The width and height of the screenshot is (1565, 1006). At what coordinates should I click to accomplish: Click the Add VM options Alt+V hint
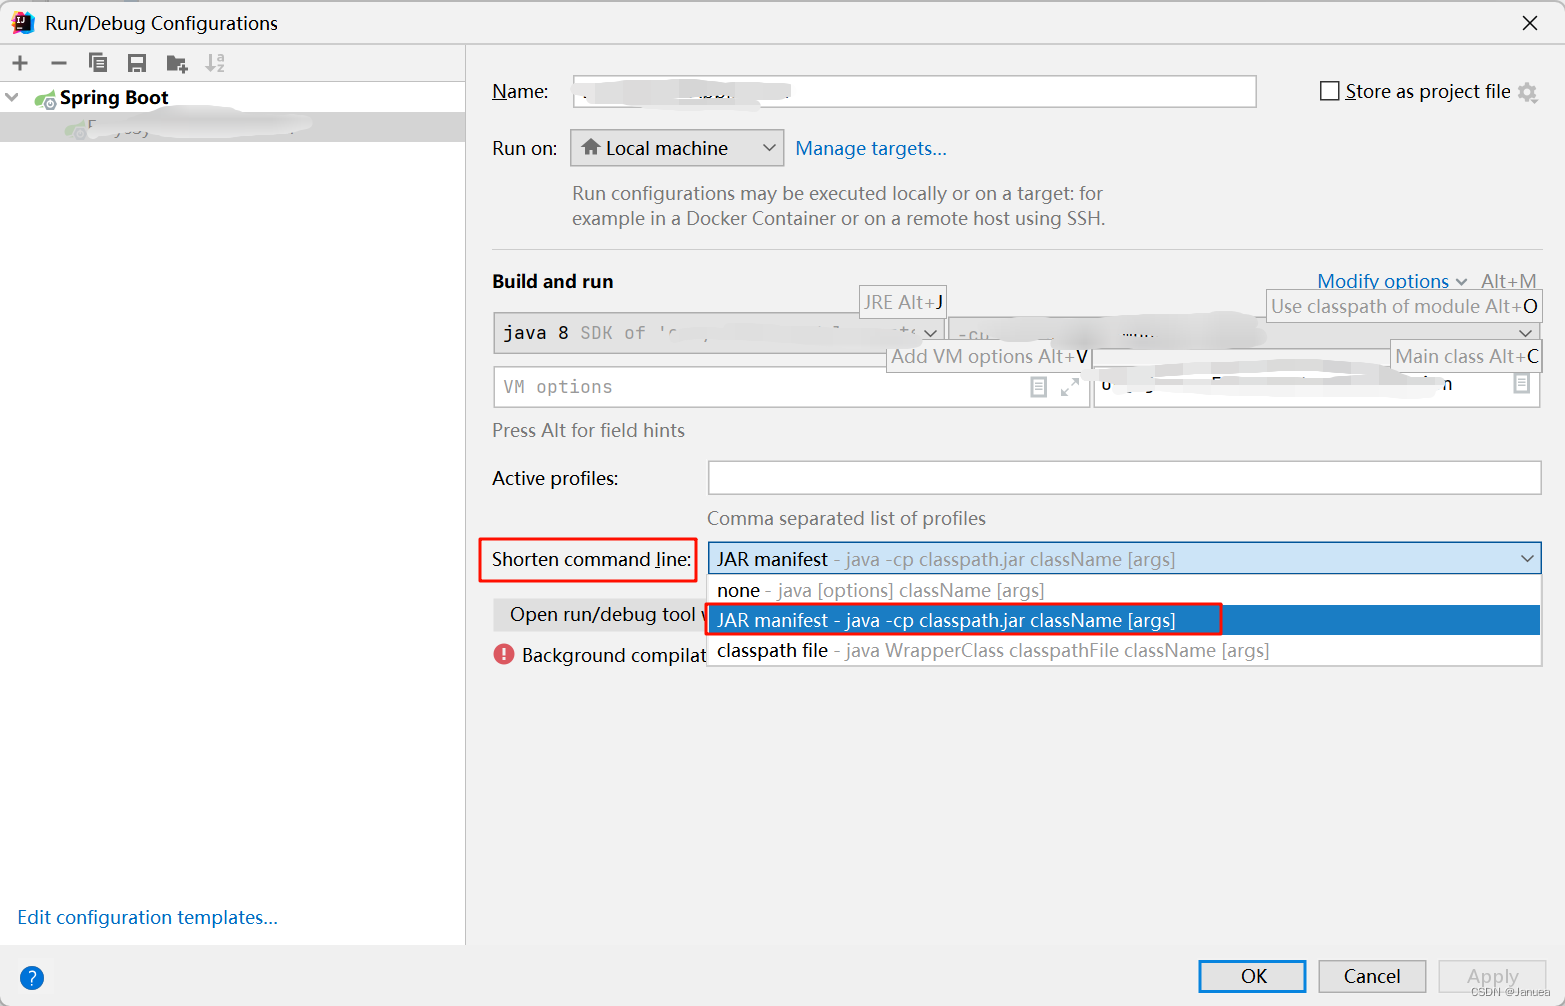(989, 356)
